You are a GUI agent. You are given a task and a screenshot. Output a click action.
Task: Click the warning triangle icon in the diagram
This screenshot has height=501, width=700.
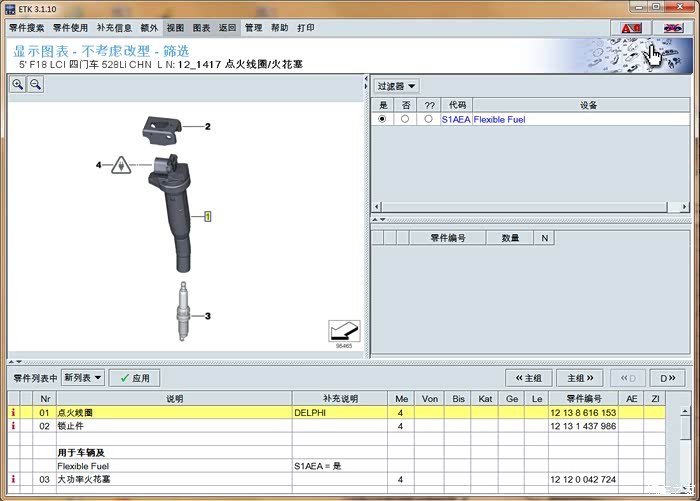pos(121,165)
